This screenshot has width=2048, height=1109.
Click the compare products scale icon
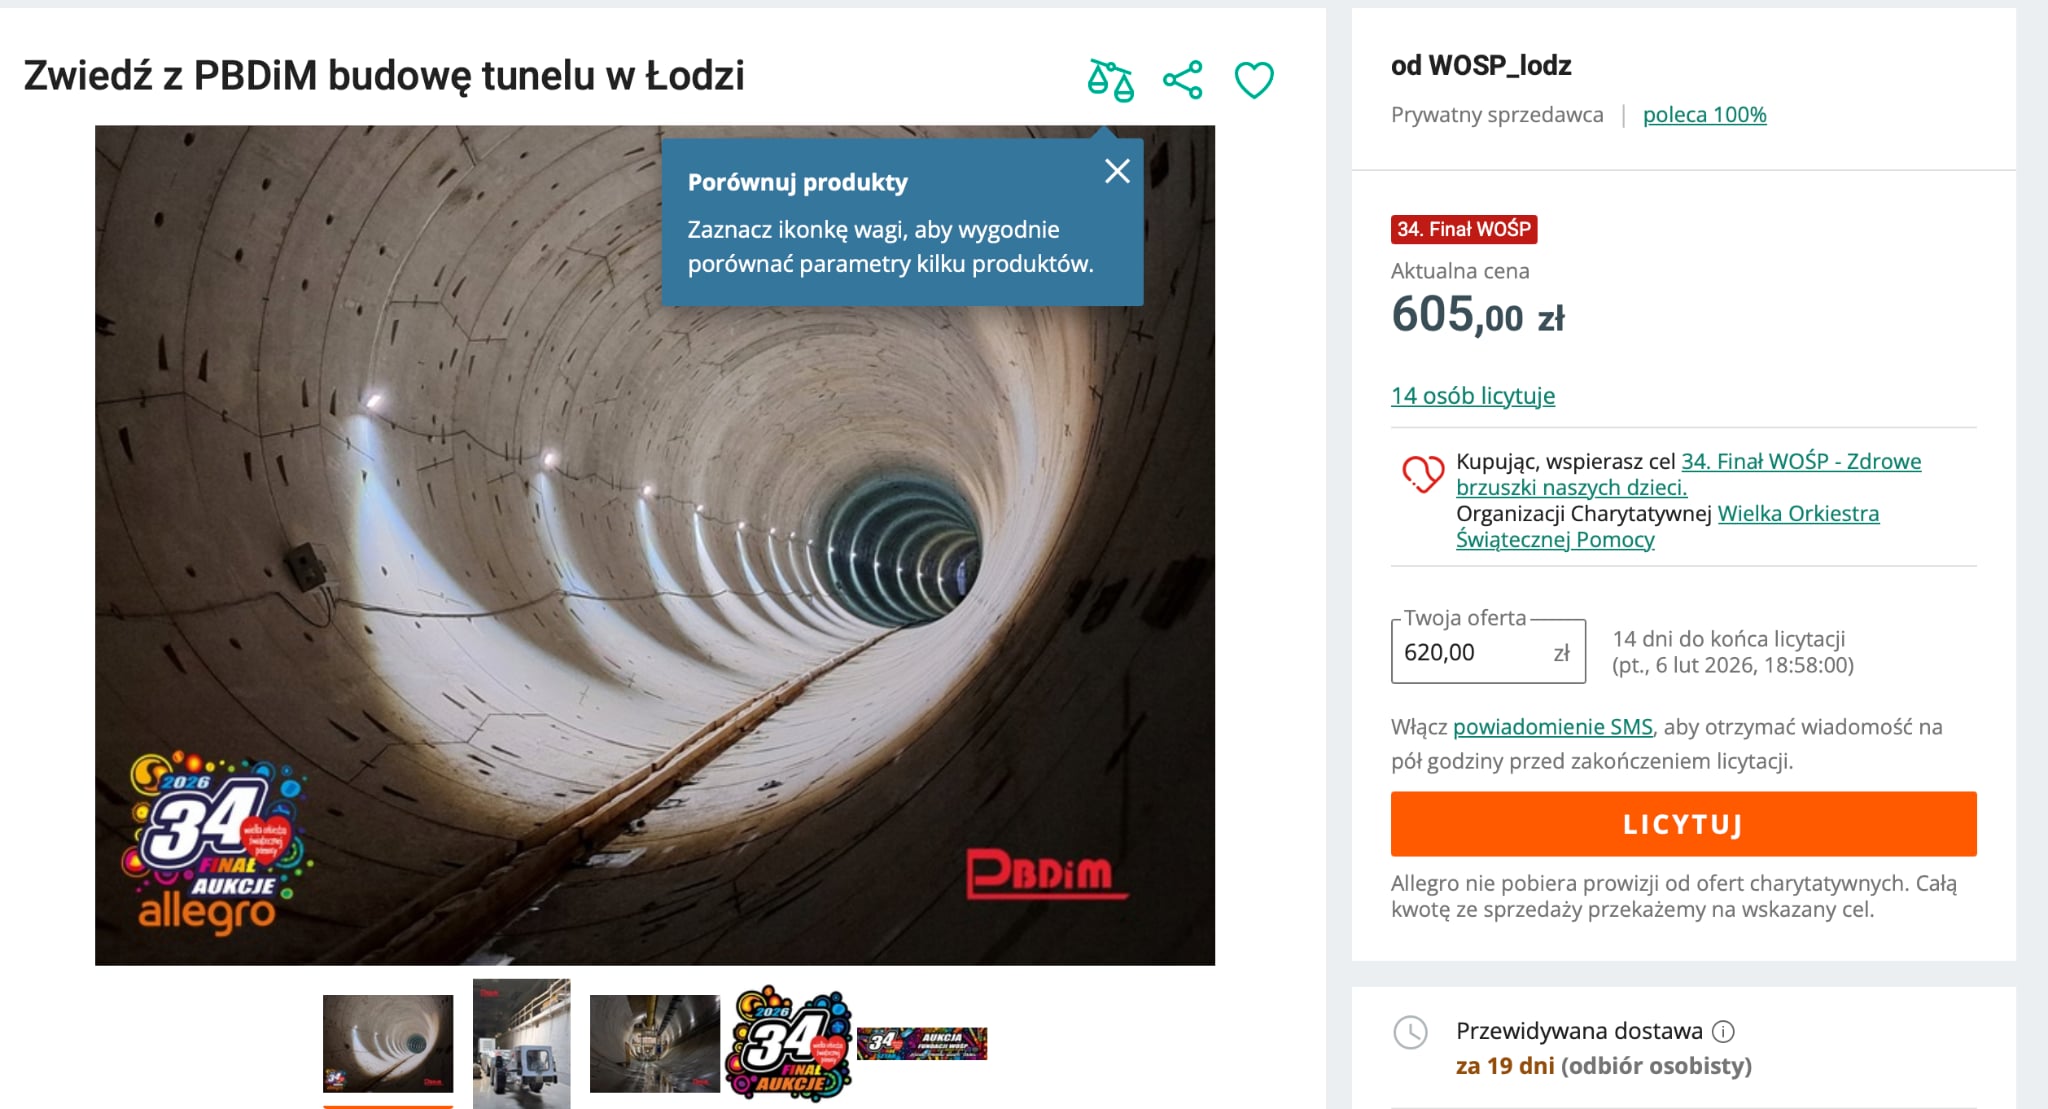pyautogui.click(x=1110, y=80)
